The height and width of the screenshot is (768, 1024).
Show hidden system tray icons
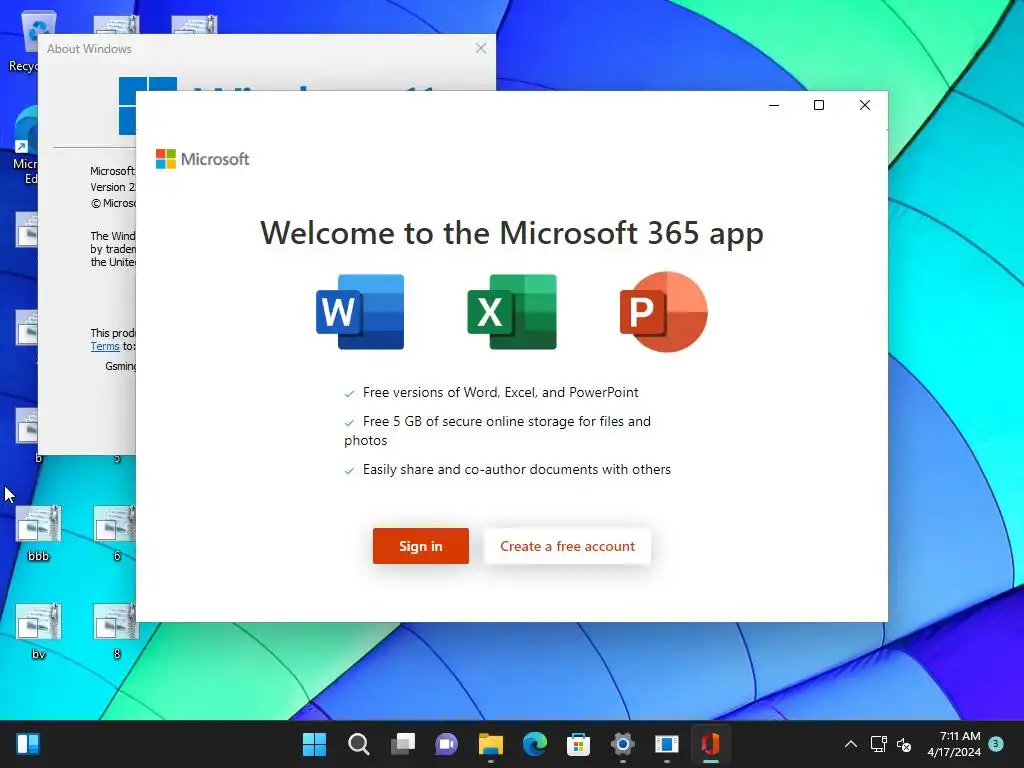851,744
